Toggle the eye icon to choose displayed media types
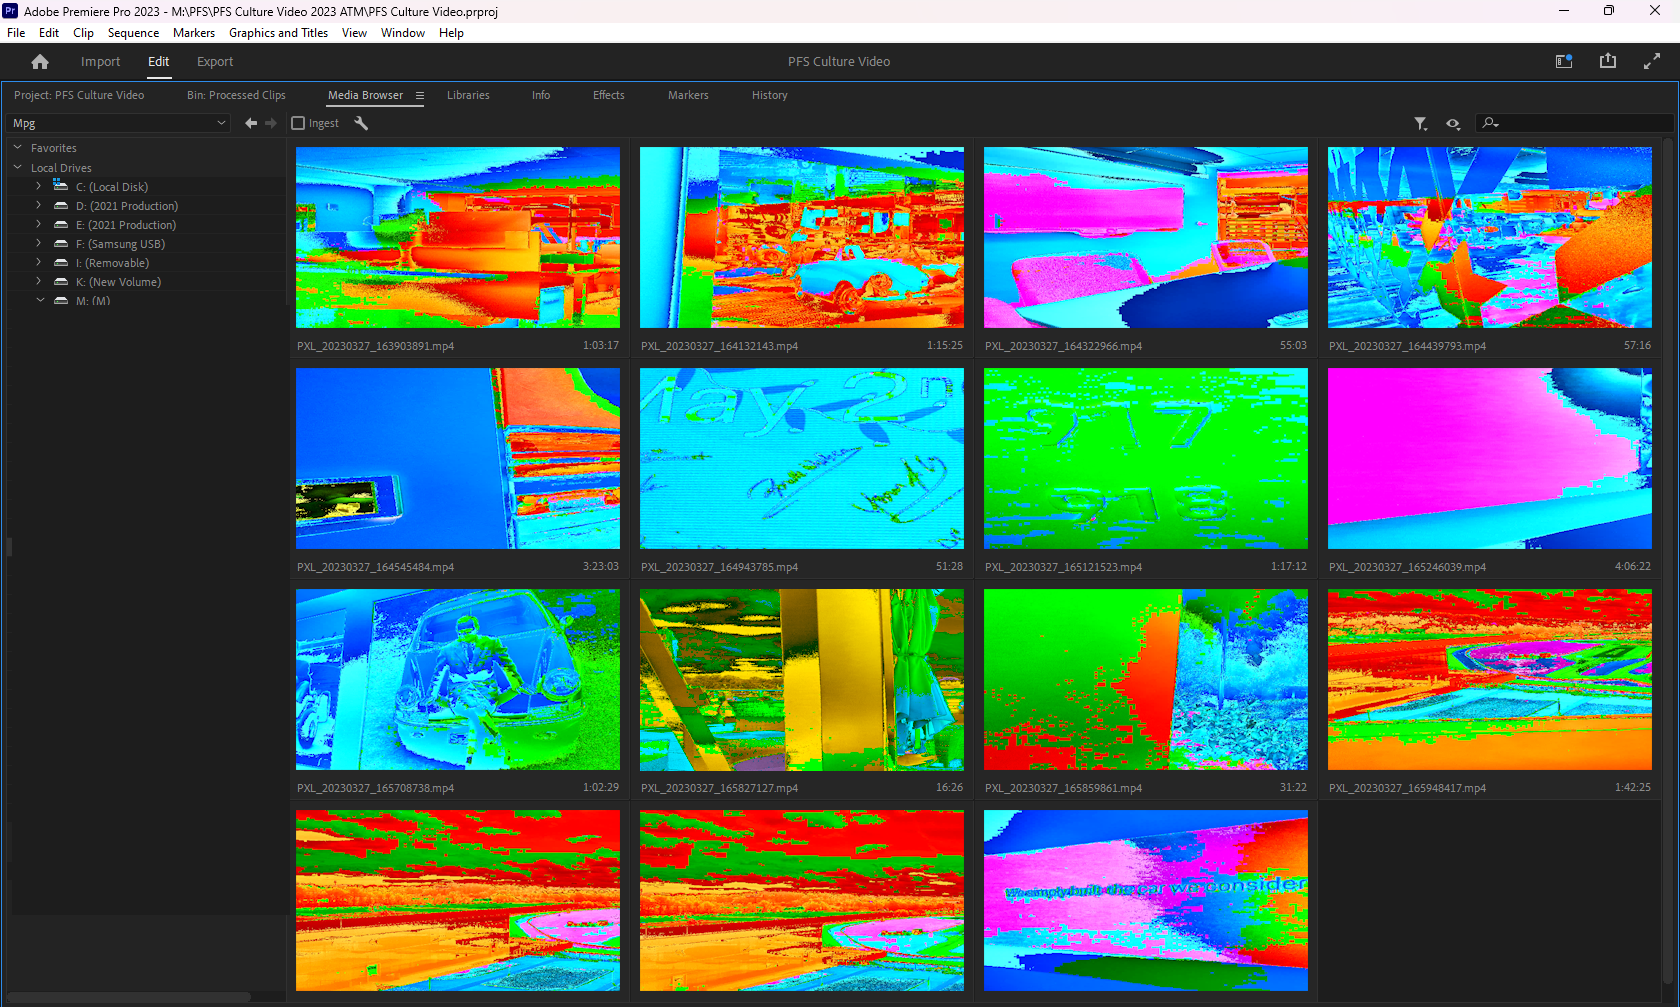The width and height of the screenshot is (1680, 1007). (x=1453, y=124)
